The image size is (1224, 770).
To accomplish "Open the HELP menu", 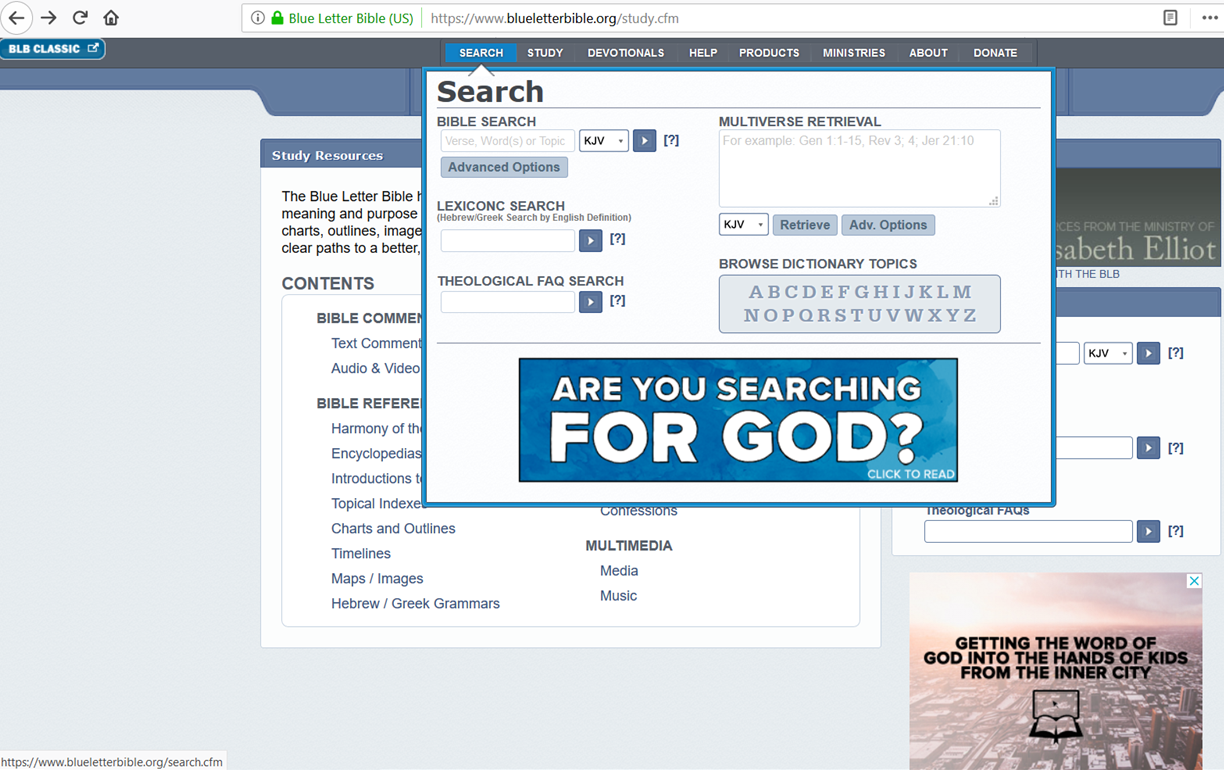I will click(703, 53).
